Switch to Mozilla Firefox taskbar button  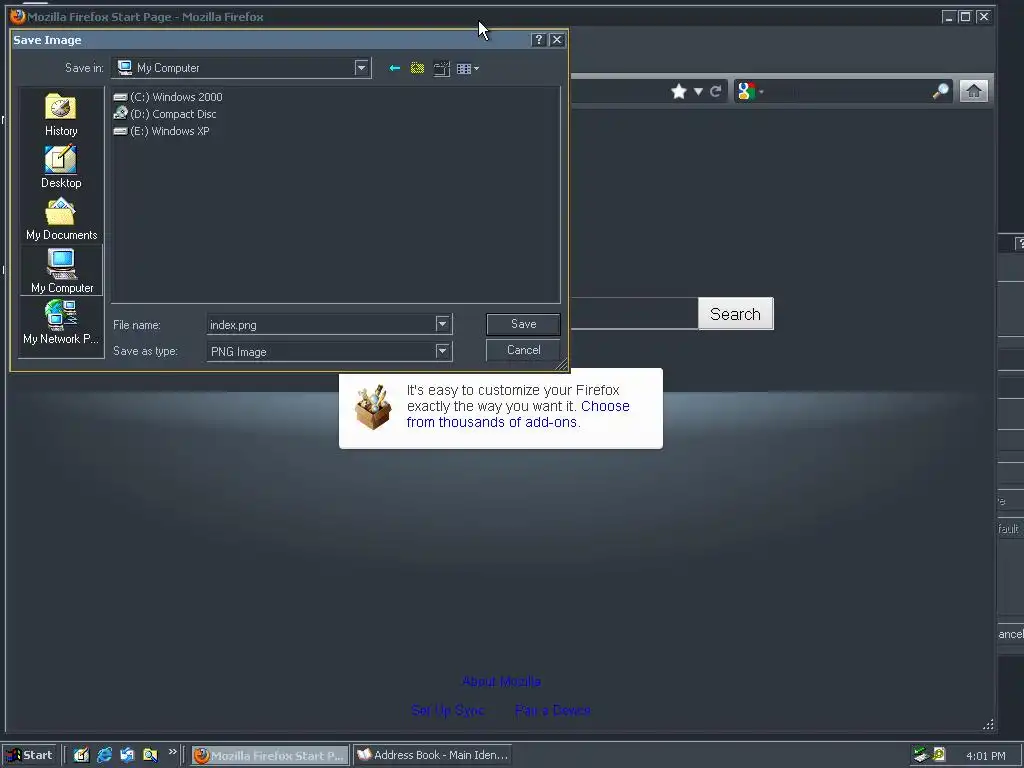coord(270,755)
